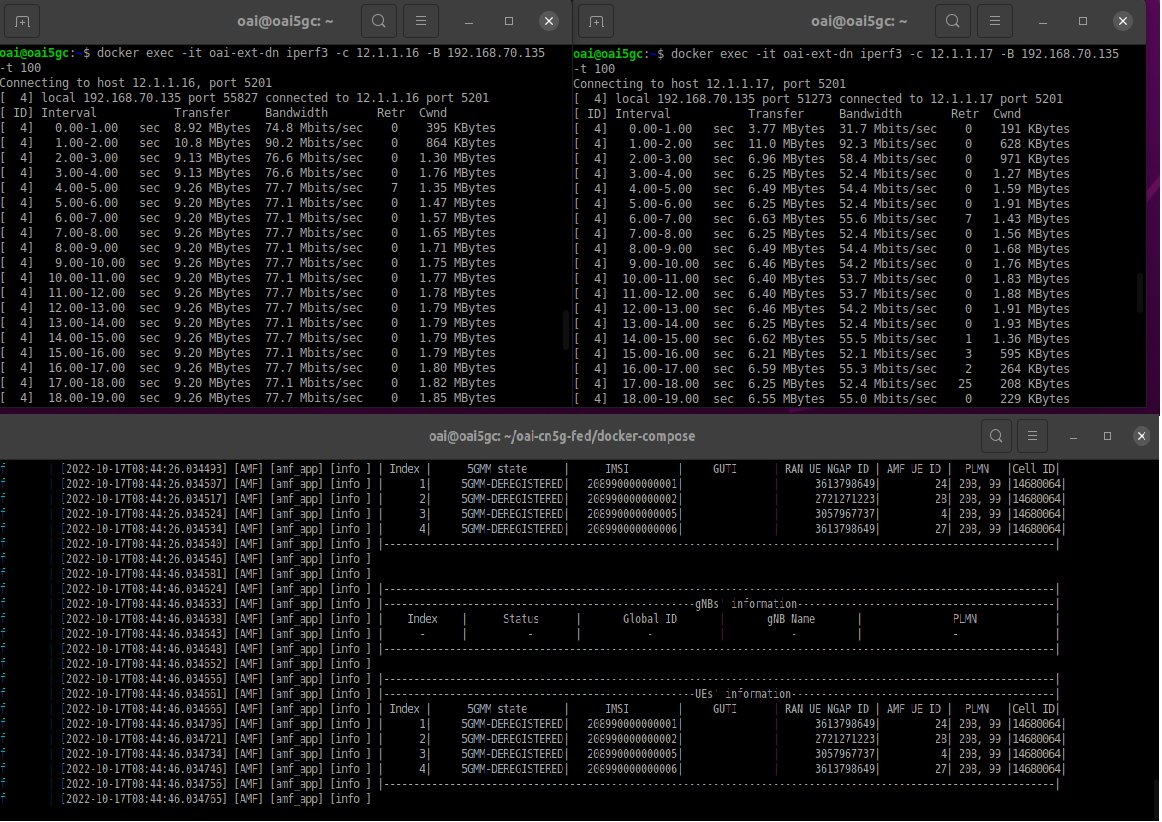Open hamburger menu in left terminal window
1162x822 pixels.
tap(421, 21)
